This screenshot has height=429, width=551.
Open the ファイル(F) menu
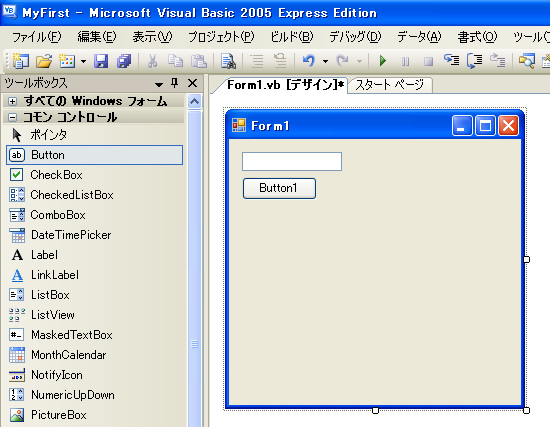click(37, 37)
